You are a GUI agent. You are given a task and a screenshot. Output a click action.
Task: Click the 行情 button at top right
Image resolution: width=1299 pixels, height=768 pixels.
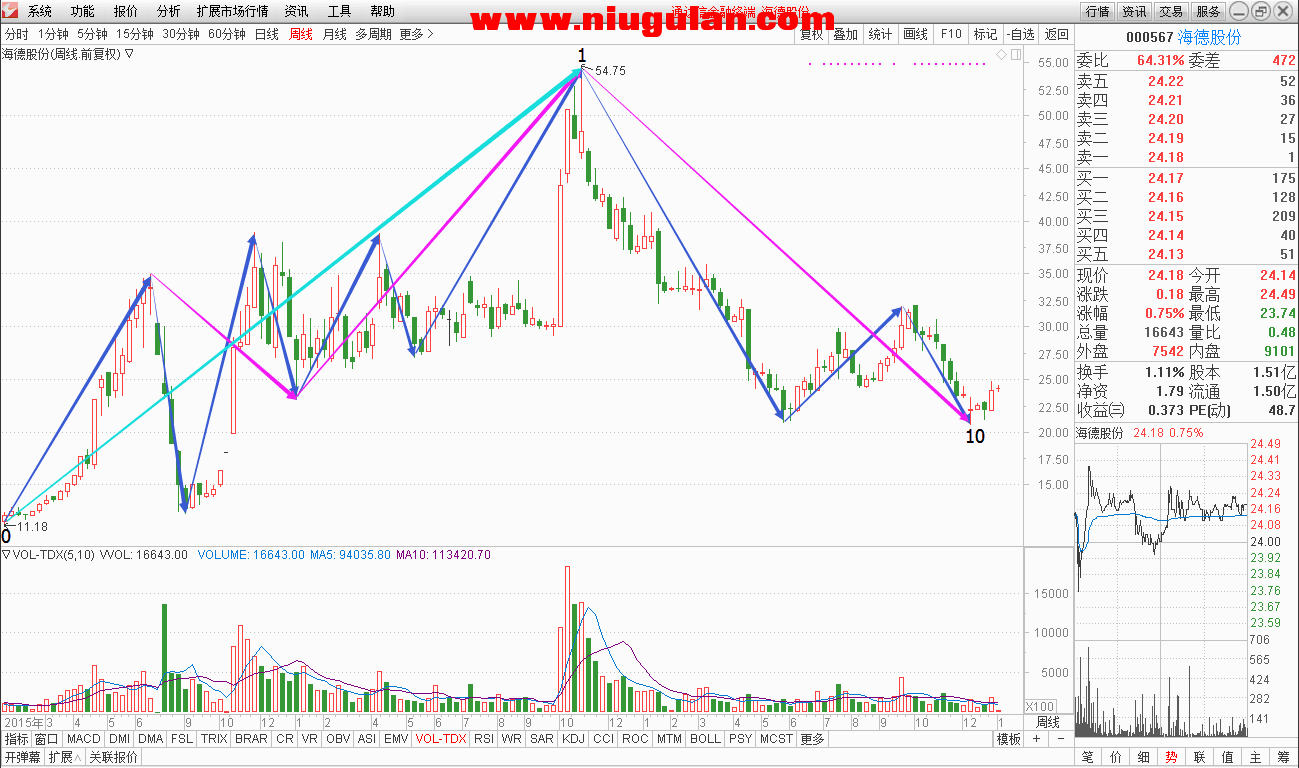click(1097, 11)
